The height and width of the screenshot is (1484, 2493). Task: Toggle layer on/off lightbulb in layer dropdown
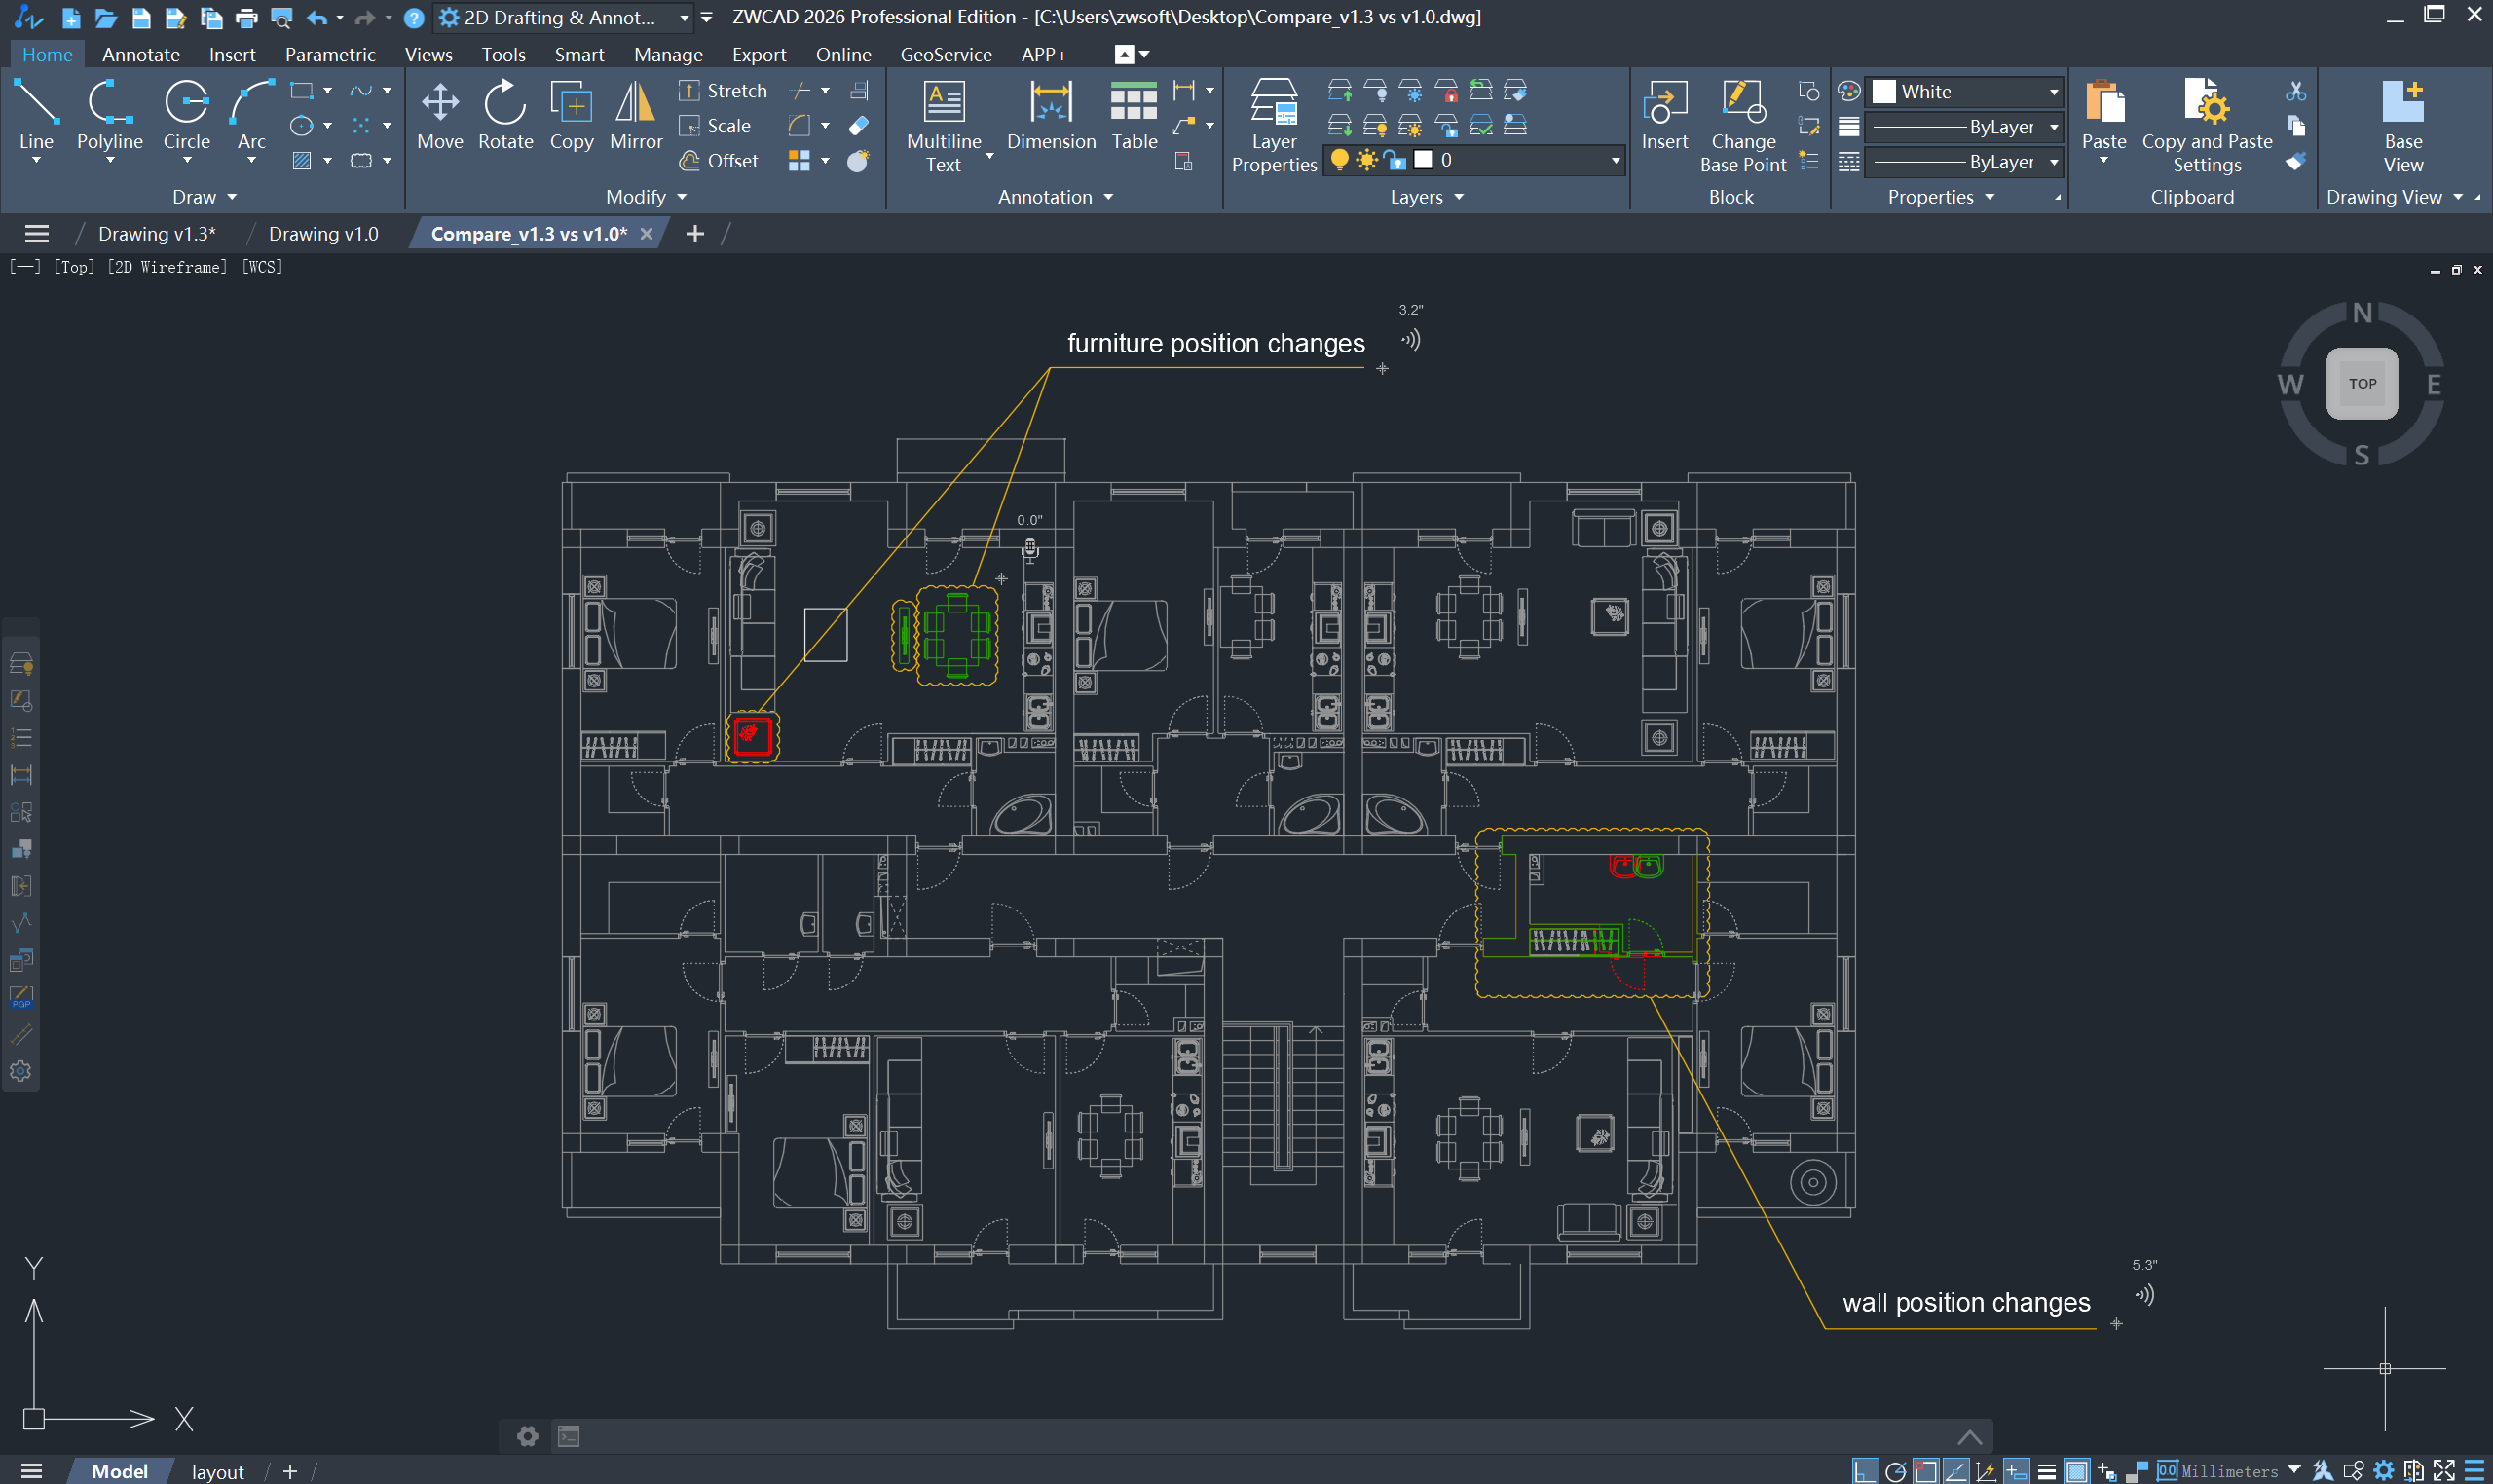[1339, 160]
